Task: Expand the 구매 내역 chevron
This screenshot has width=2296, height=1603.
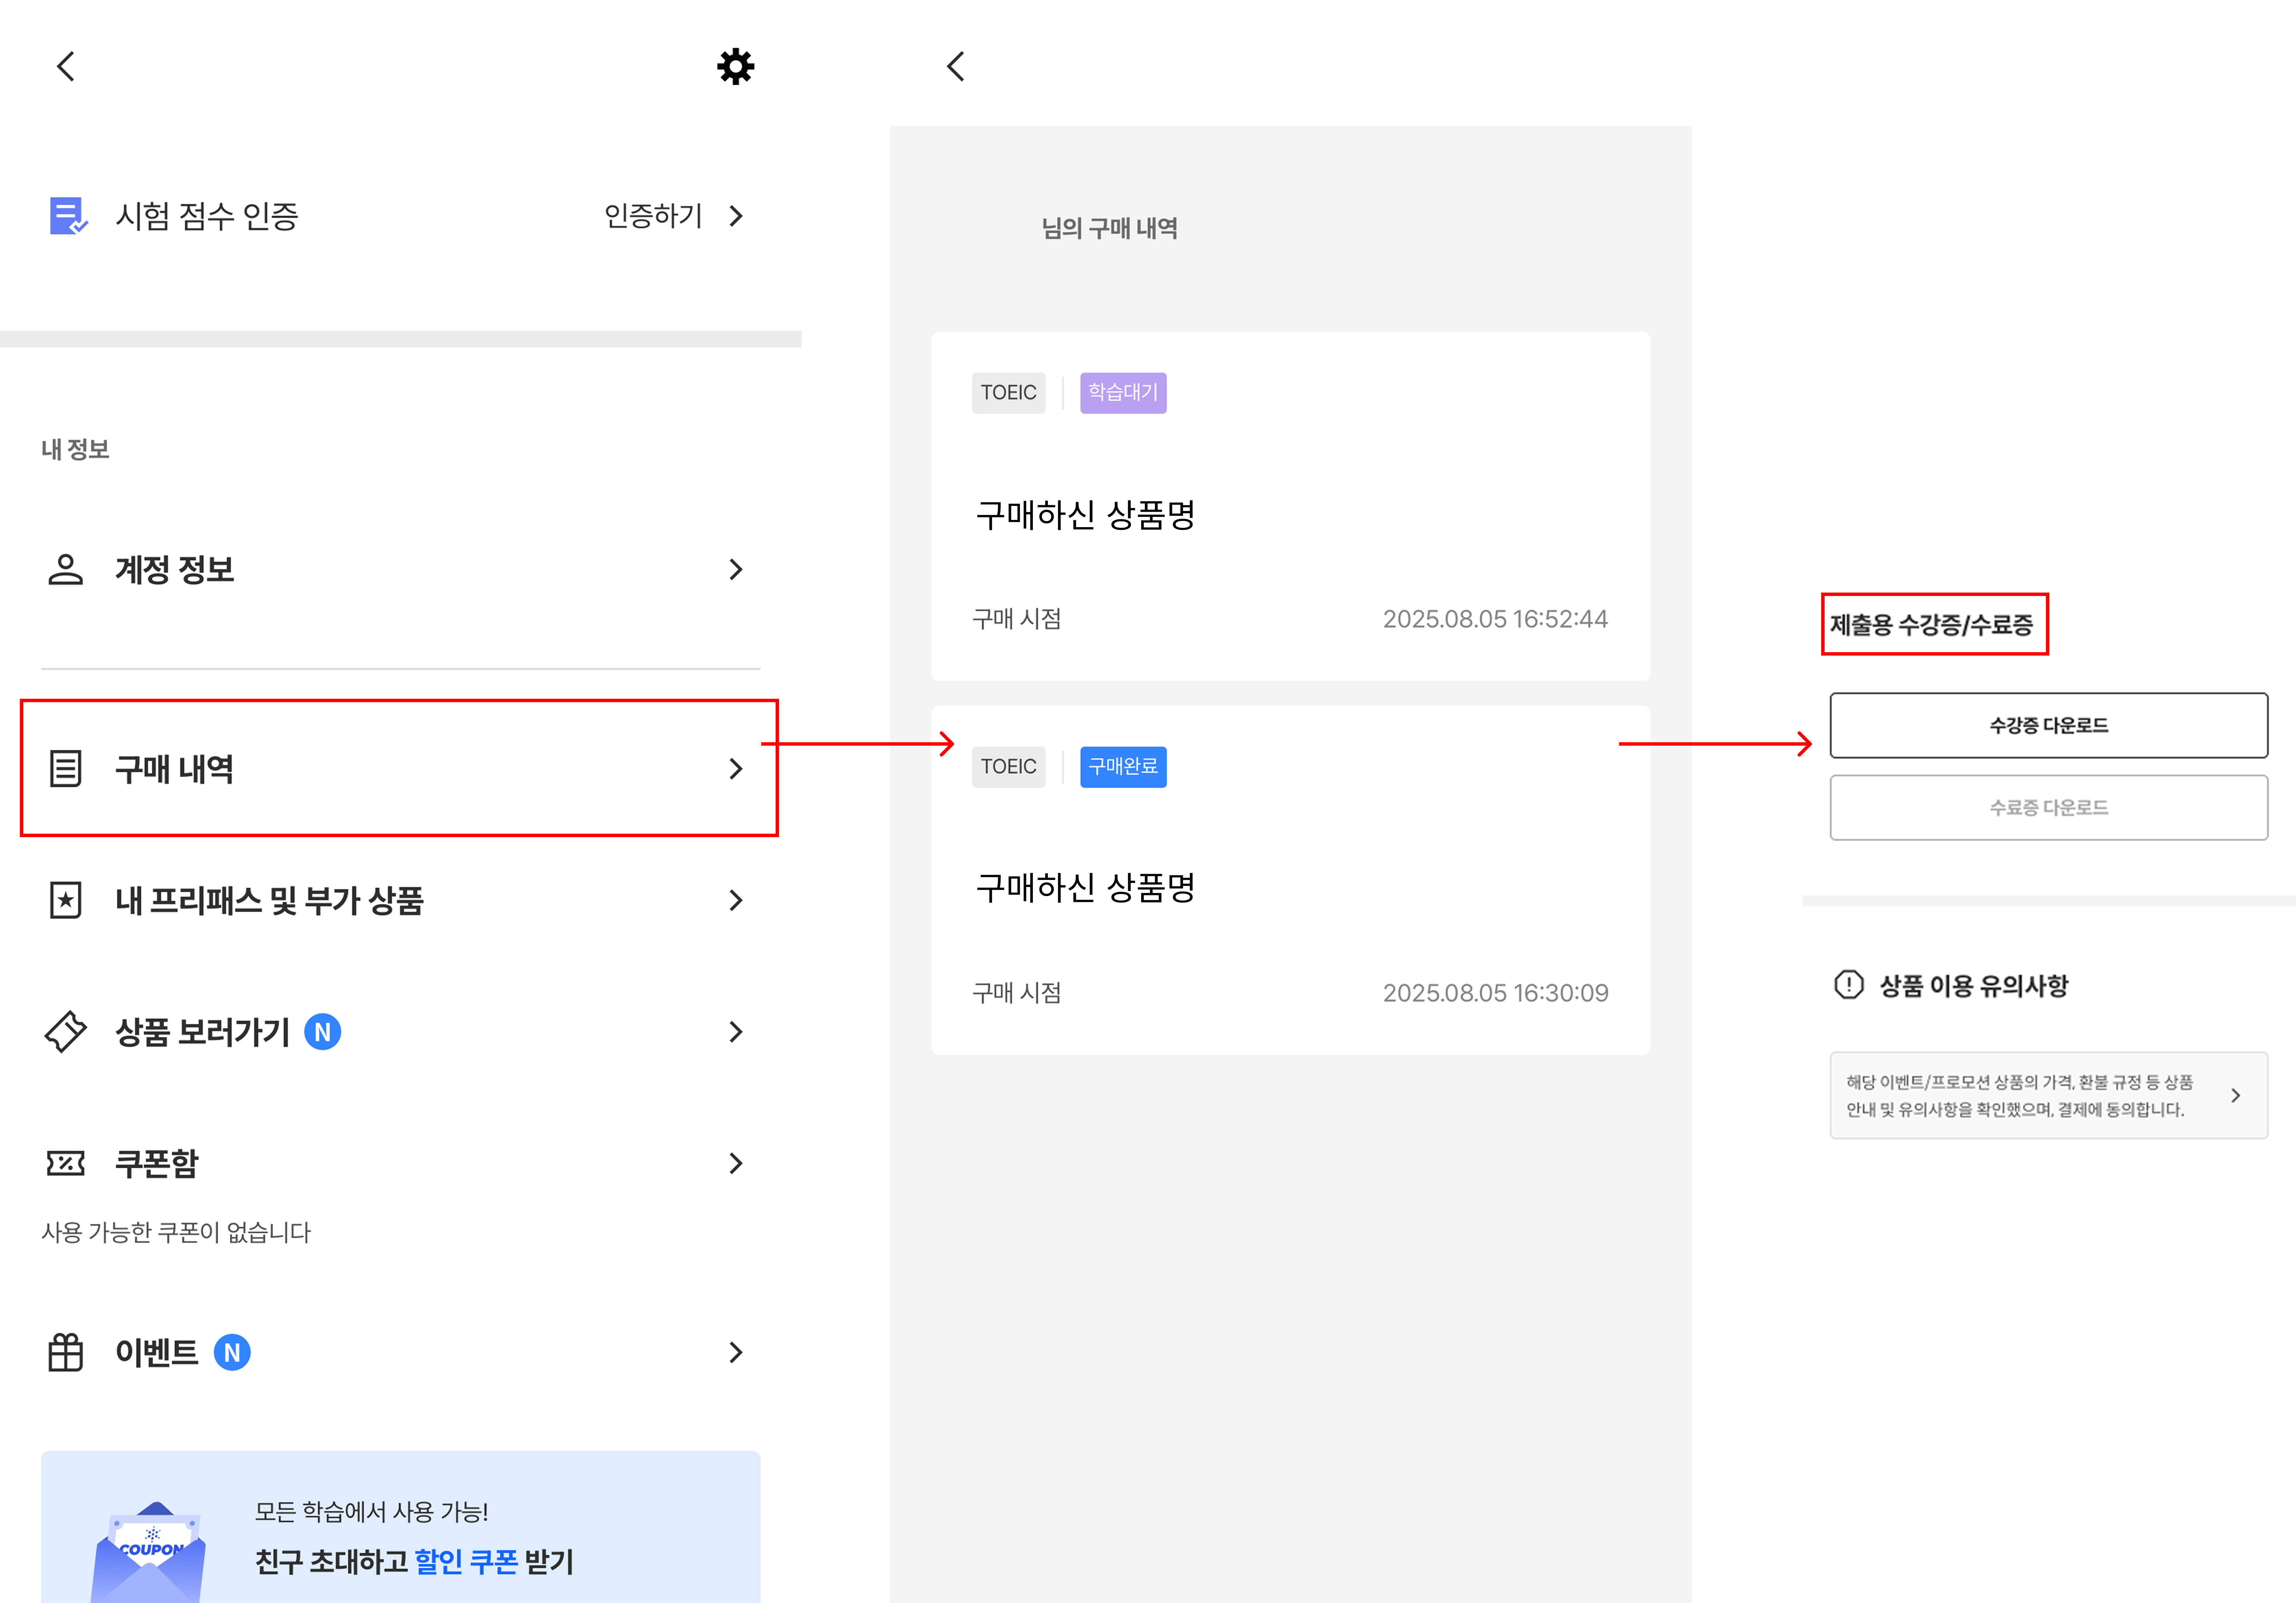Action: 736,769
